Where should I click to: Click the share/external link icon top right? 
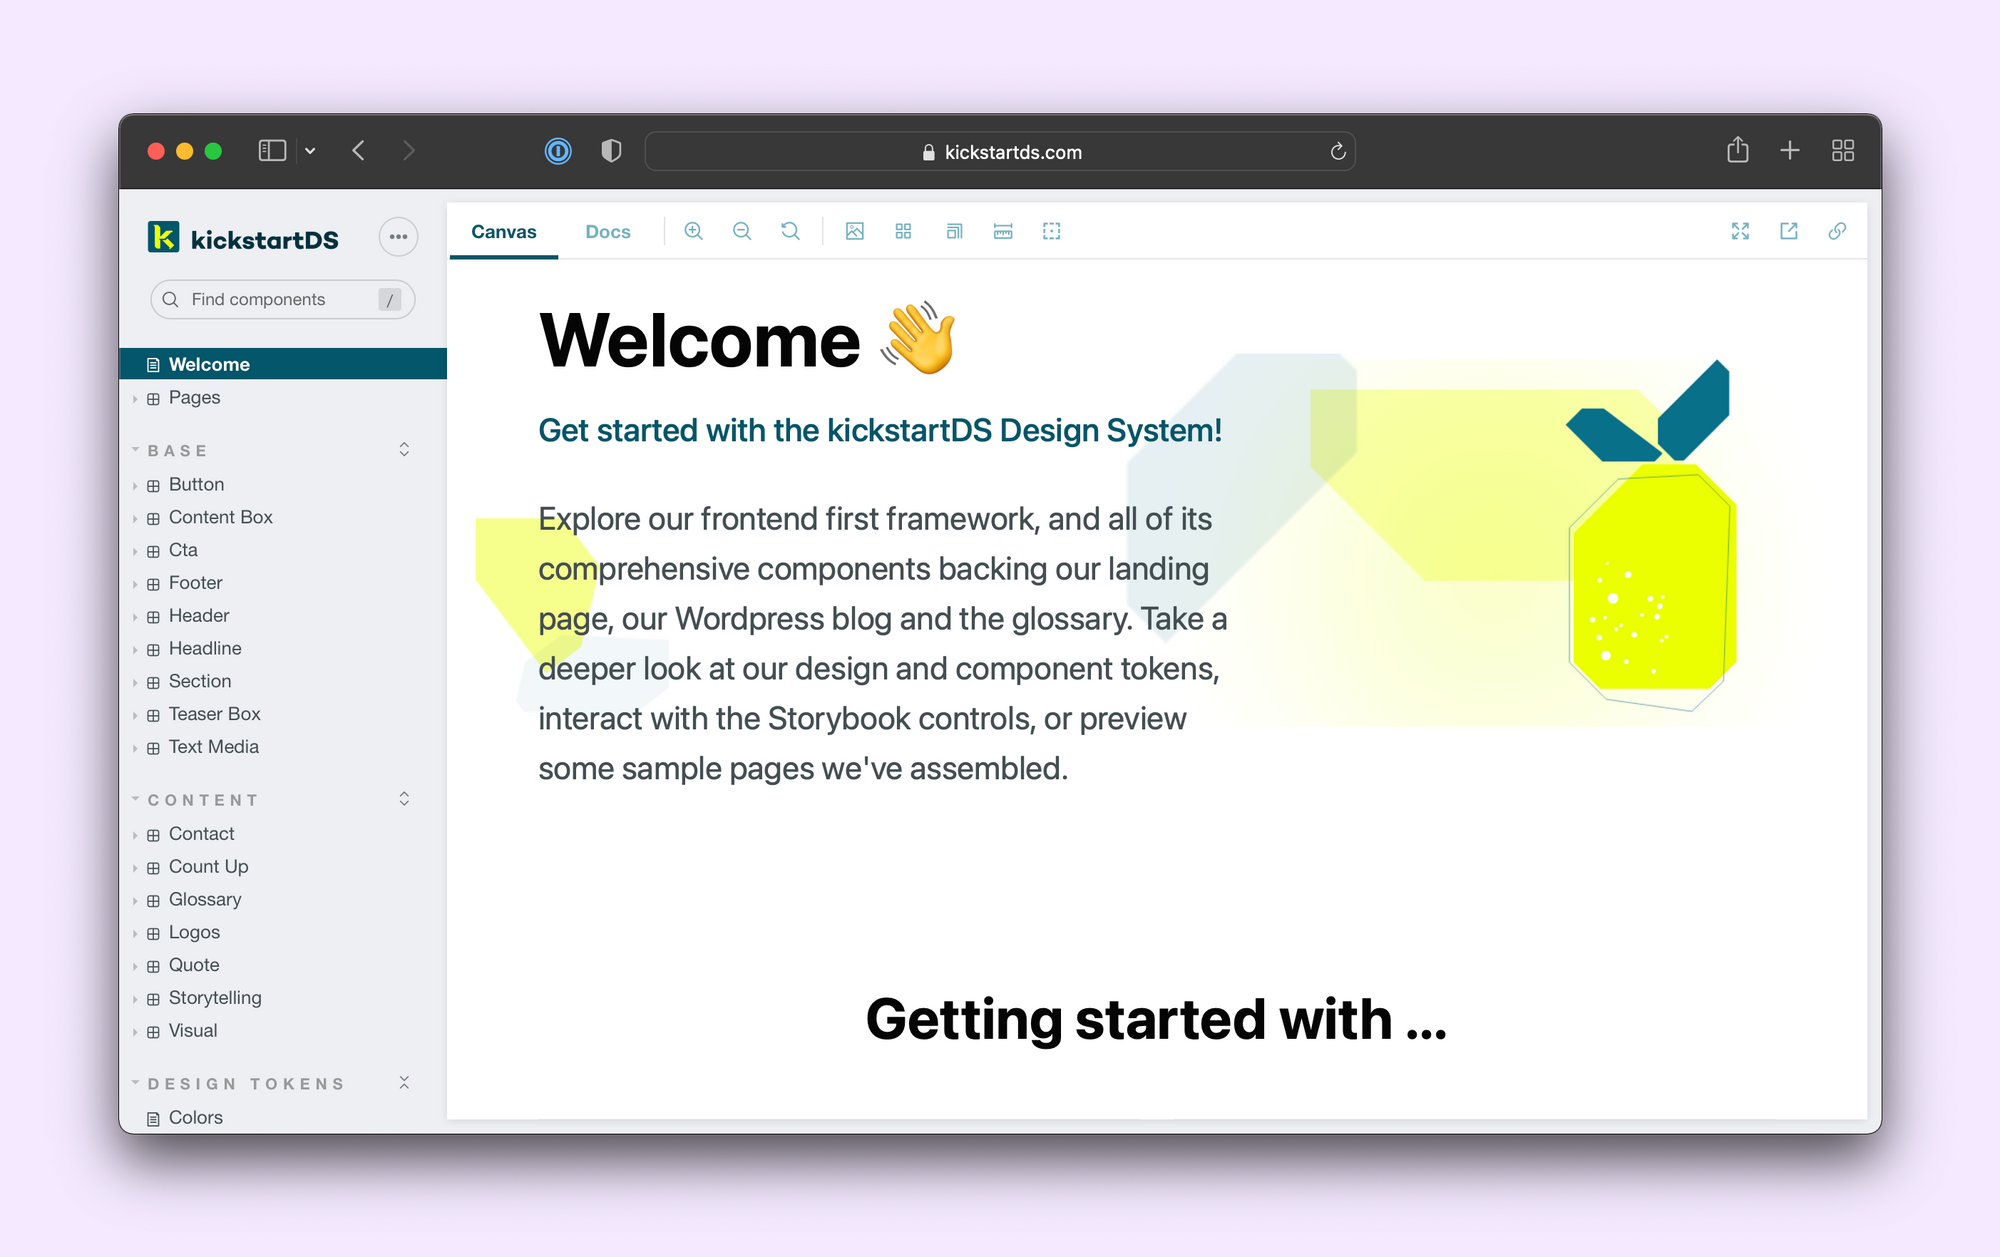1789,230
